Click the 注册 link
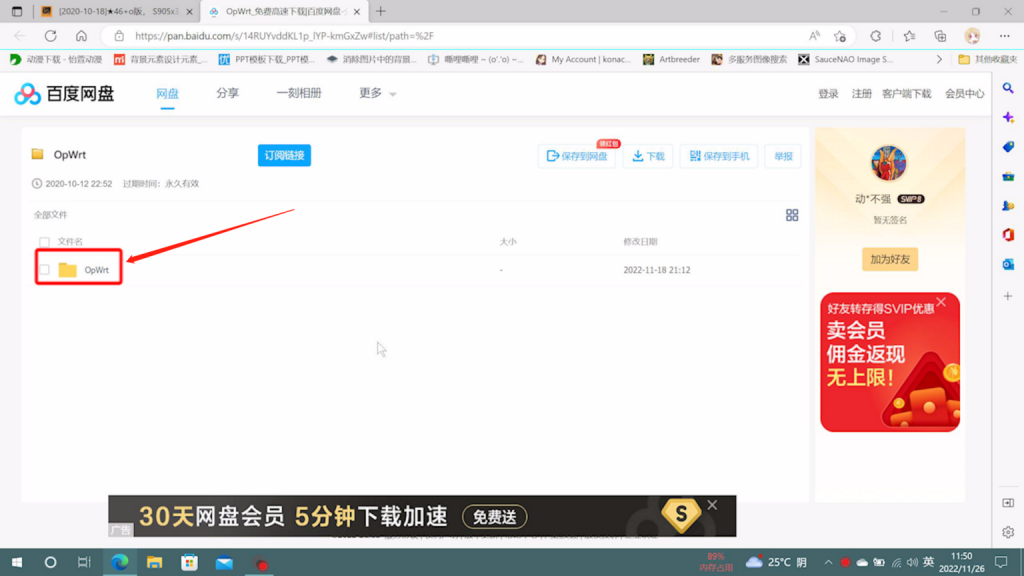Screen dimensions: 1024x576 click(x=861, y=94)
